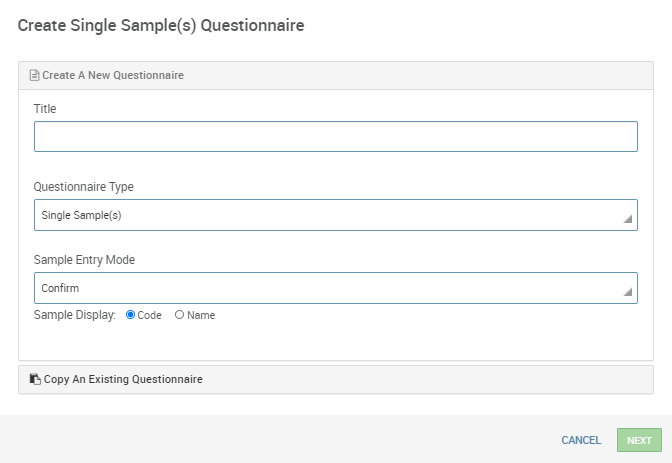Select the Code radio button

click(x=130, y=315)
